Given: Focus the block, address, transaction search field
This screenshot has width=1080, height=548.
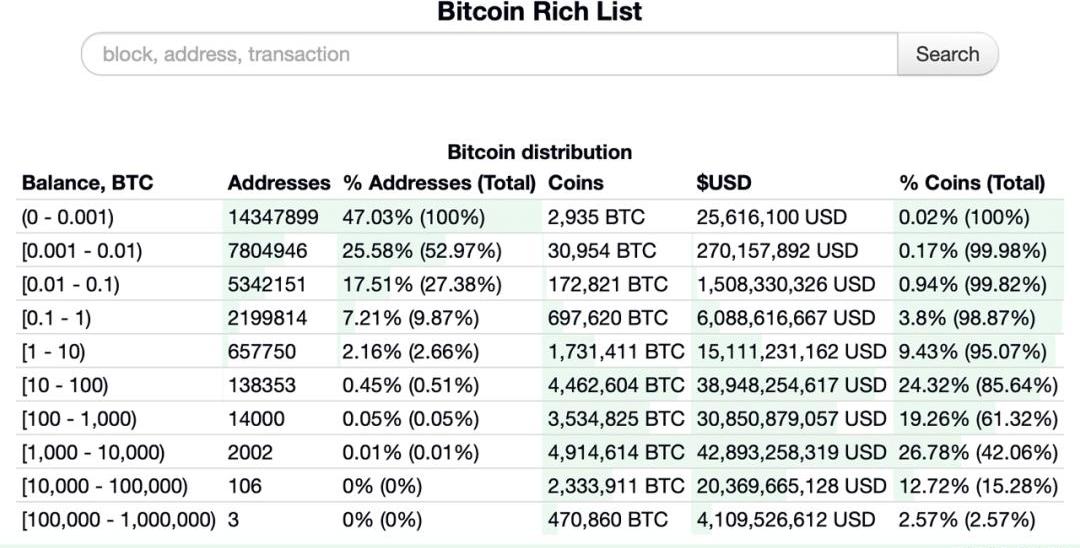Looking at the screenshot, I should [490, 54].
